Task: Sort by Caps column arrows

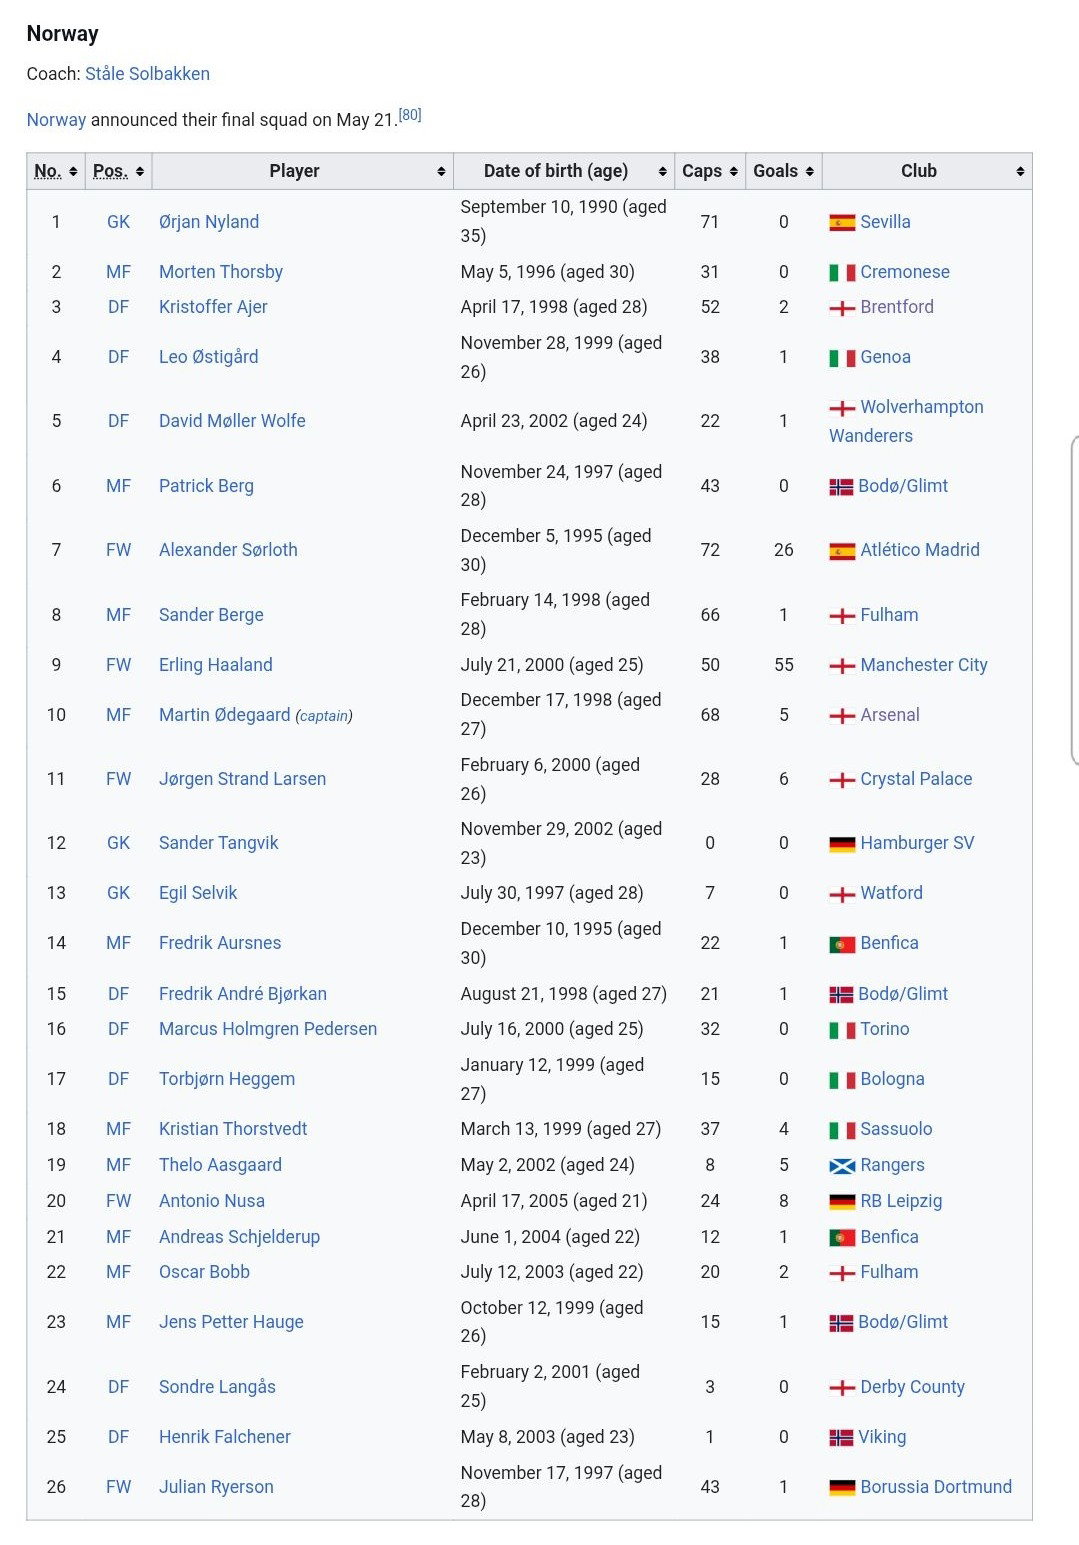Action: coord(733,171)
